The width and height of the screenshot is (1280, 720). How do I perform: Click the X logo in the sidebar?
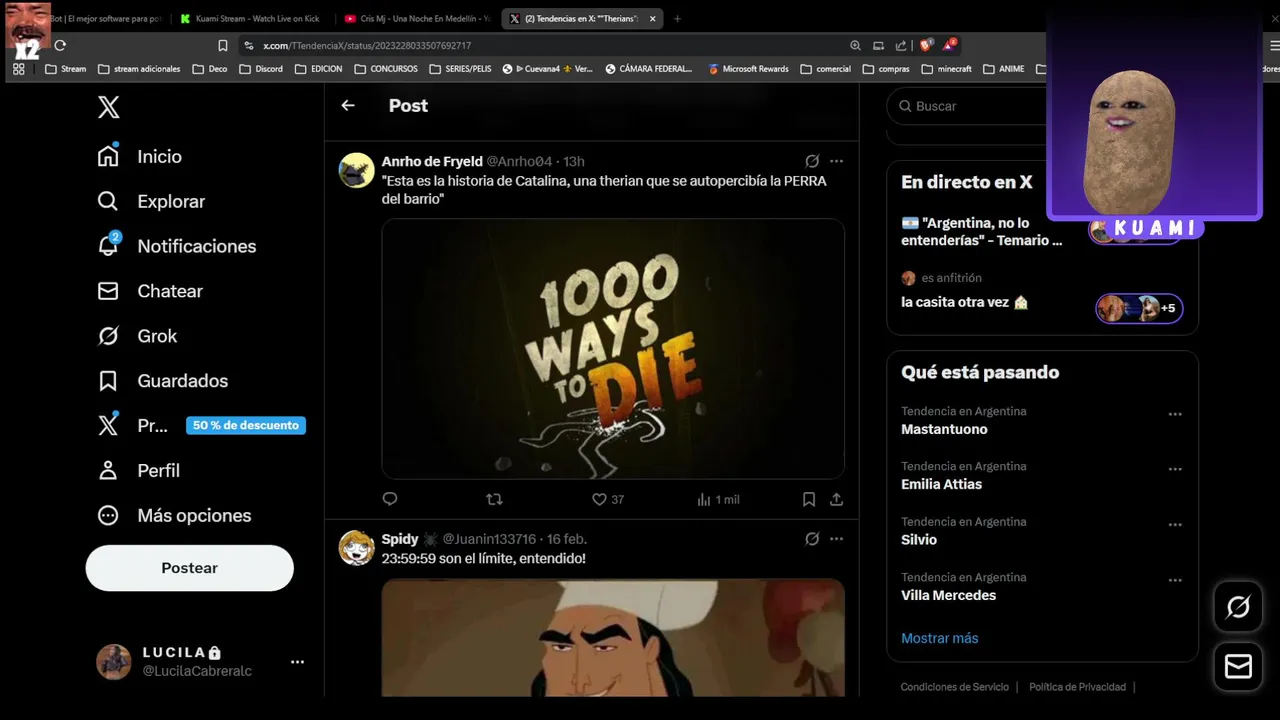[x=109, y=107]
